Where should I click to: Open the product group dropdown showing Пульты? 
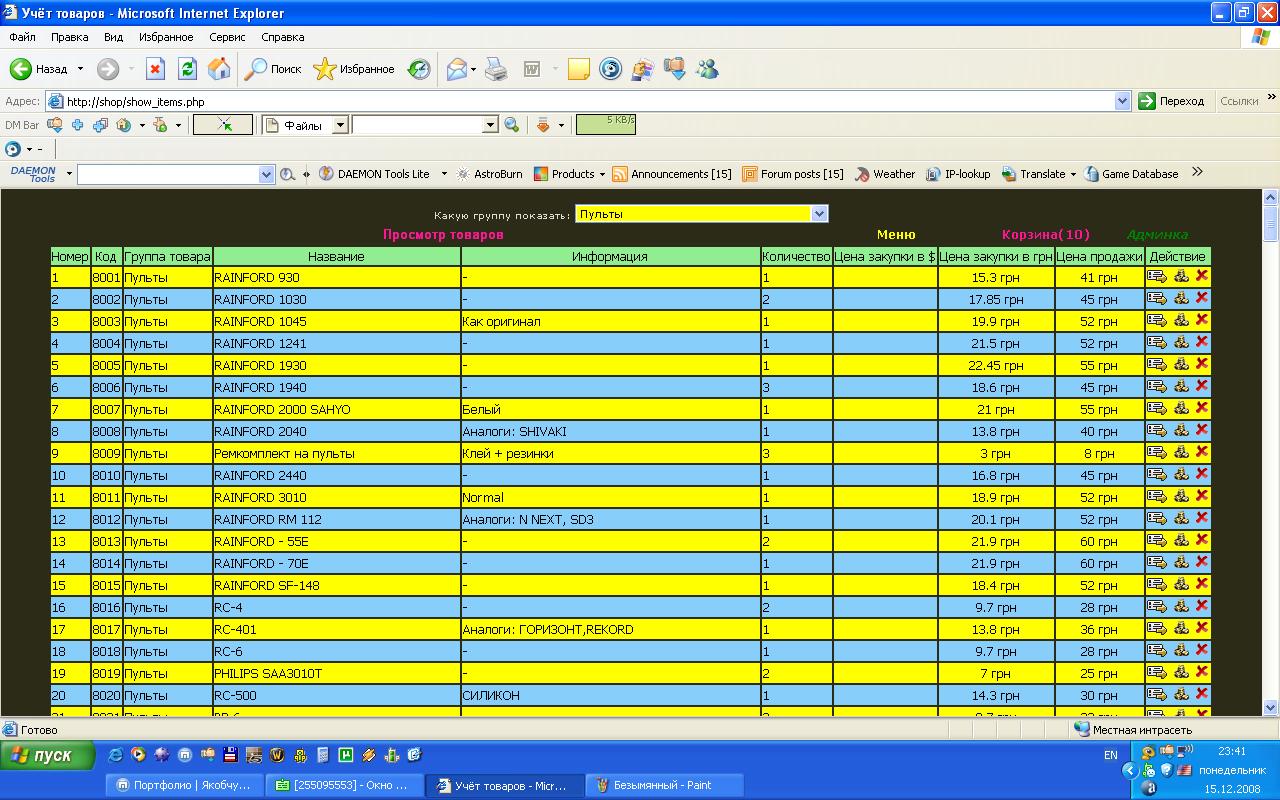click(x=819, y=214)
